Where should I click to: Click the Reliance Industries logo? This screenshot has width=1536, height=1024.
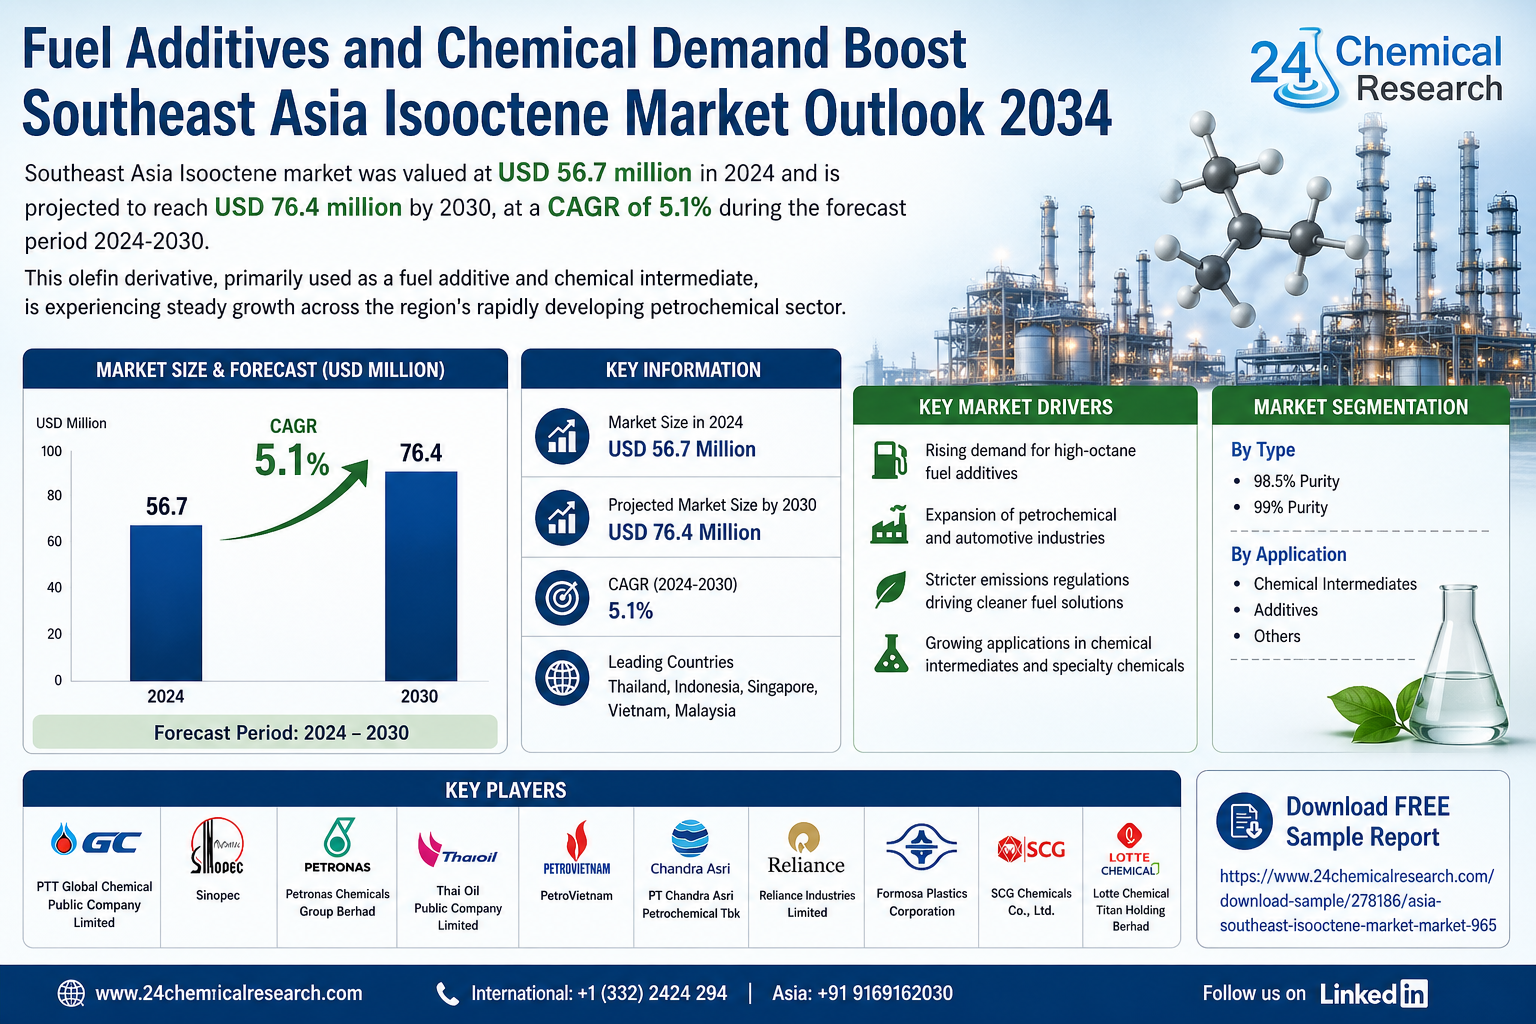point(806,849)
